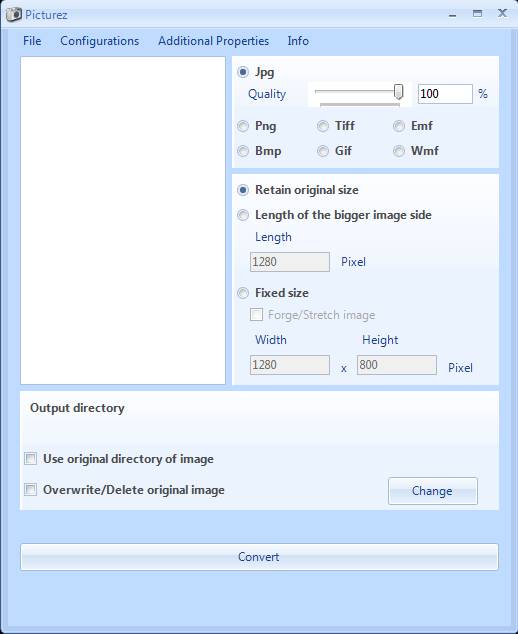Screen dimensions: 518x634
Task: Click the 'Quality' label text
Action: pyautogui.click(x=267, y=94)
